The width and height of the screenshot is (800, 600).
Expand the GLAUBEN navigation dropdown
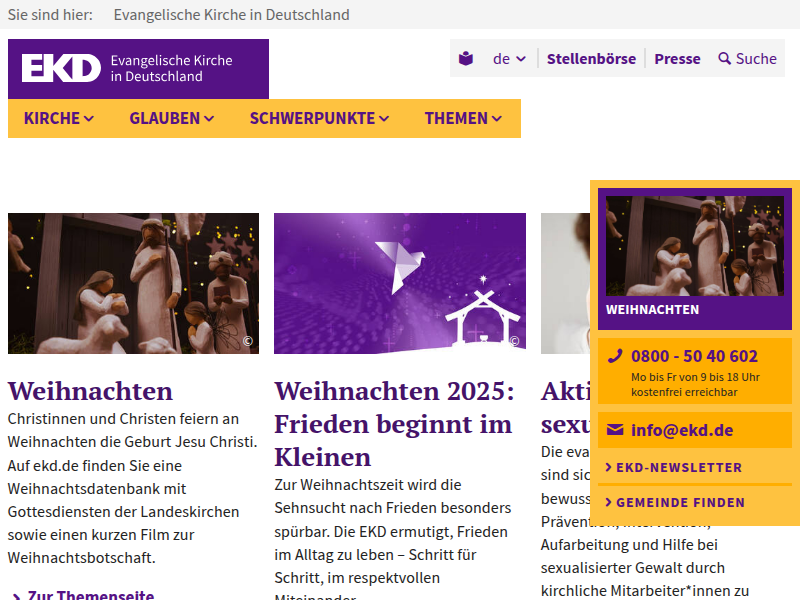coord(171,118)
